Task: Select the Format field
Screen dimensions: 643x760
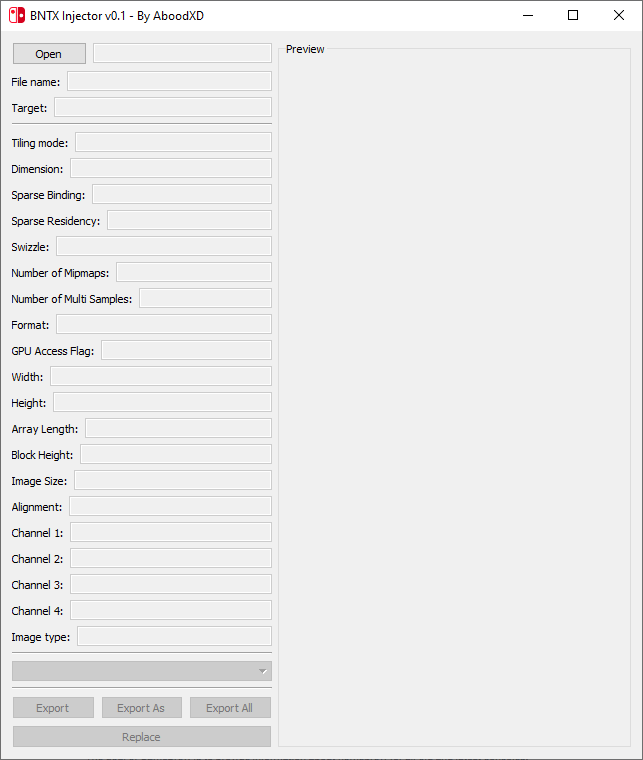Action: (164, 325)
